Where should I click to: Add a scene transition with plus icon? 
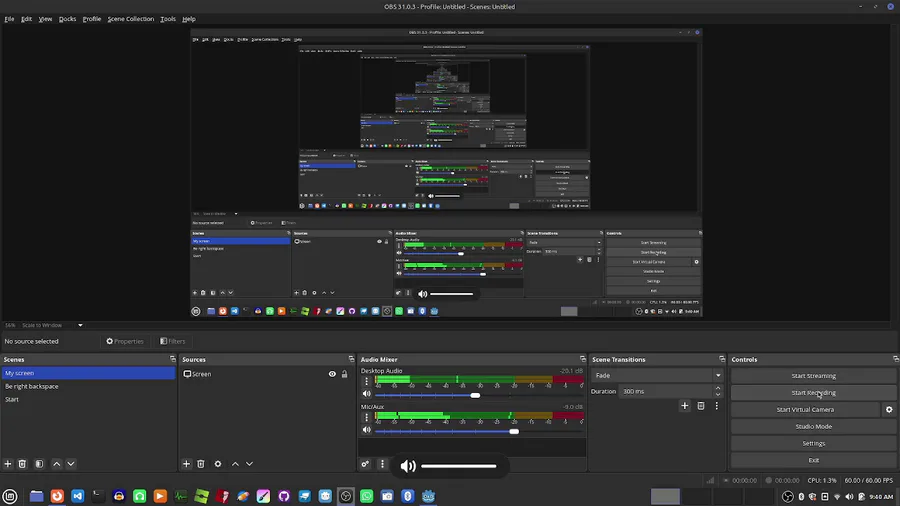click(x=684, y=406)
